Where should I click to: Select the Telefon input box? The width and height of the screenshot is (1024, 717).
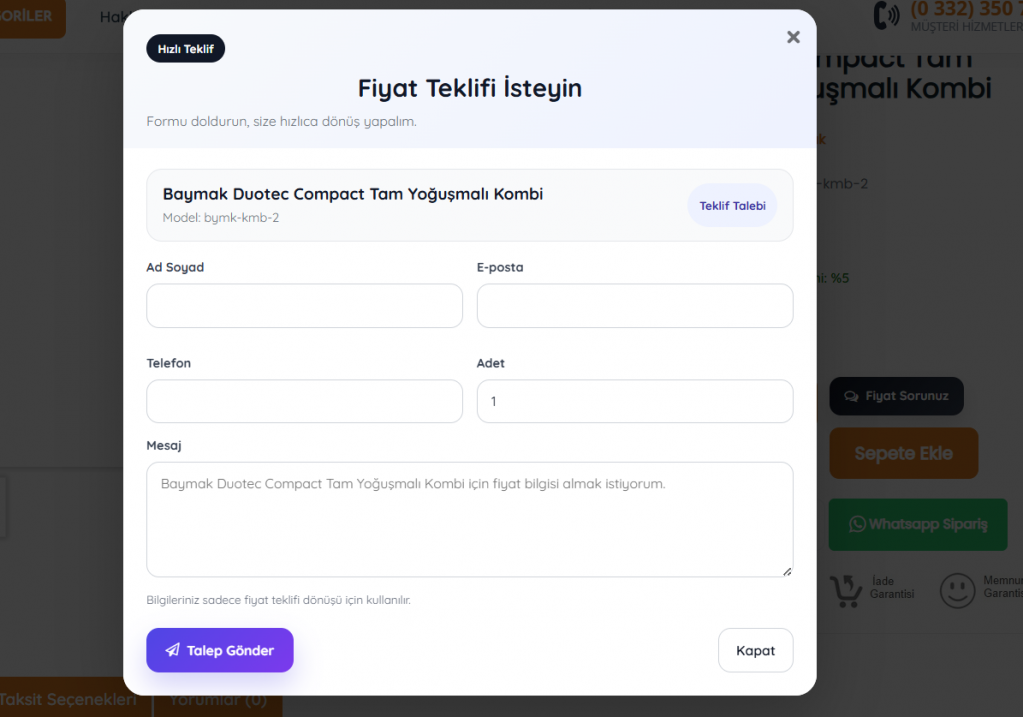click(304, 401)
